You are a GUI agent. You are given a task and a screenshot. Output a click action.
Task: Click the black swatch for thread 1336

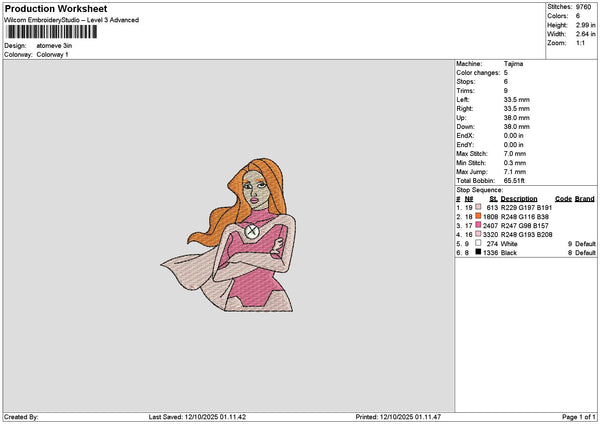478,252
